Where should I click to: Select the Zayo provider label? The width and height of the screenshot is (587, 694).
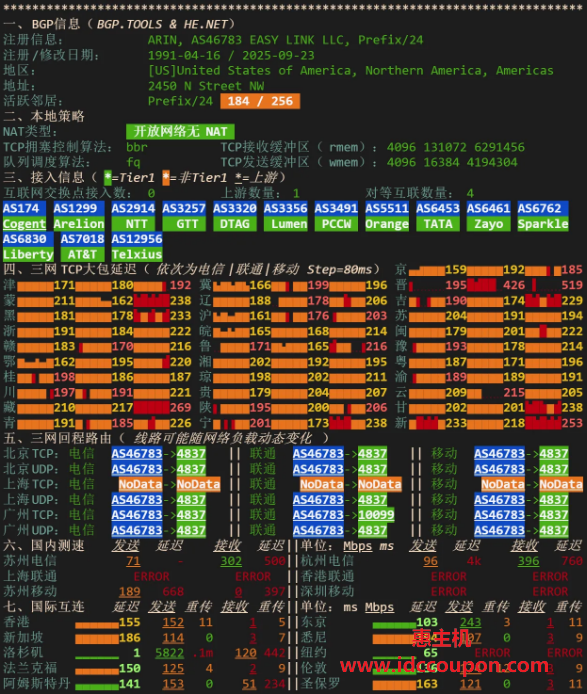[489, 224]
